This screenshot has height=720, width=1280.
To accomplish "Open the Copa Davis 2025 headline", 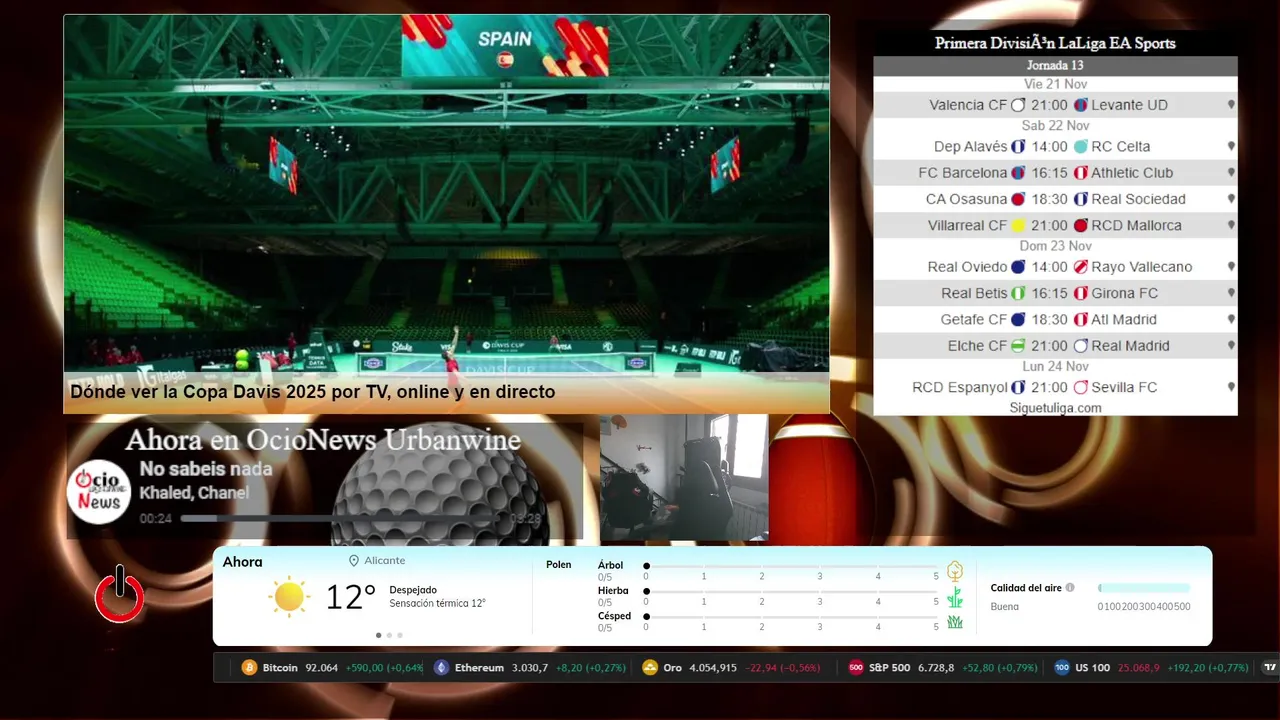I will pyautogui.click(x=312, y=392).
